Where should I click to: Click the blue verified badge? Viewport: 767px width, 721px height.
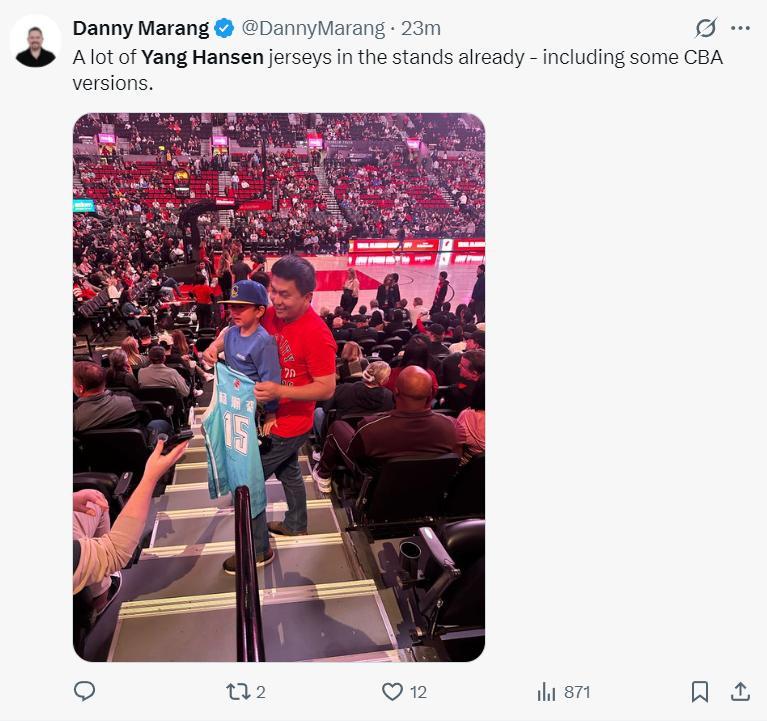[x=225, y=28]
